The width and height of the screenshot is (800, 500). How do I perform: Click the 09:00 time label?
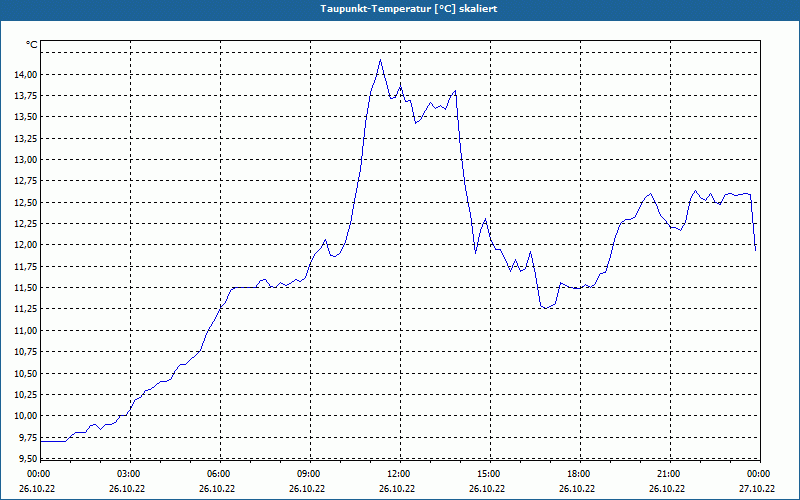coord(310,474)
